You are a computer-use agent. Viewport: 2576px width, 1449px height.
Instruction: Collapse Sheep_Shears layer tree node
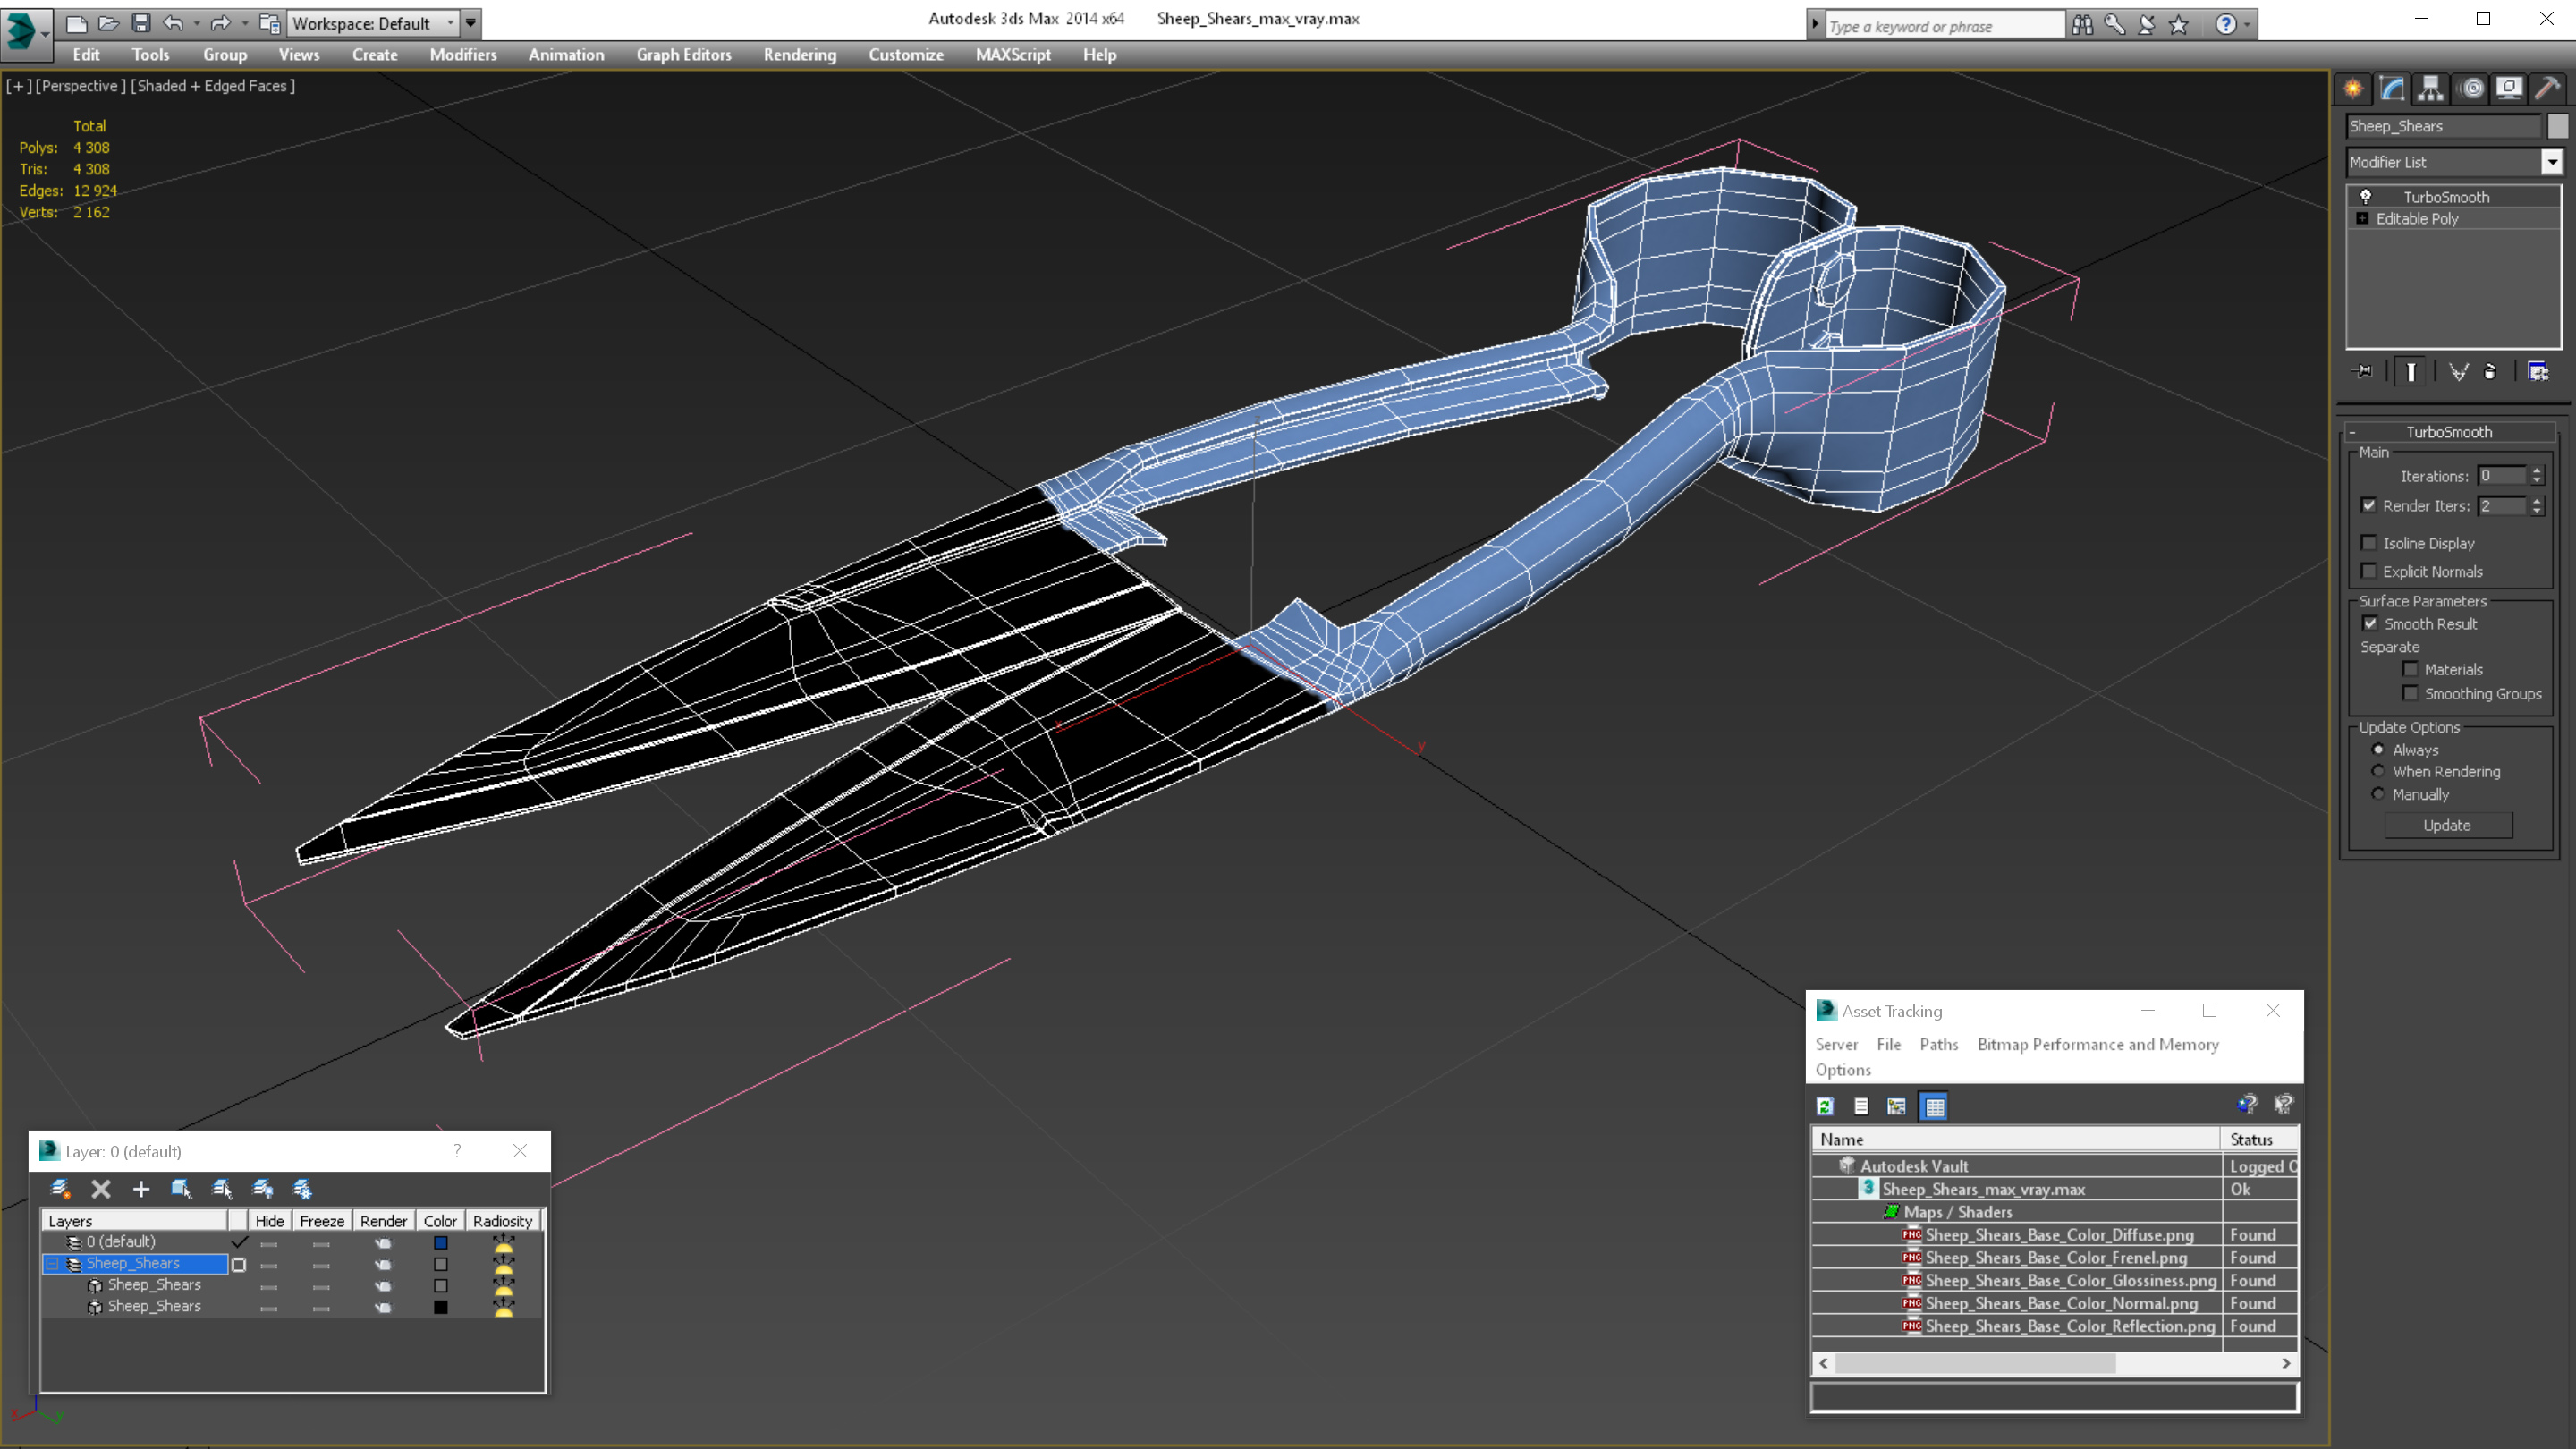point(52,1263)
